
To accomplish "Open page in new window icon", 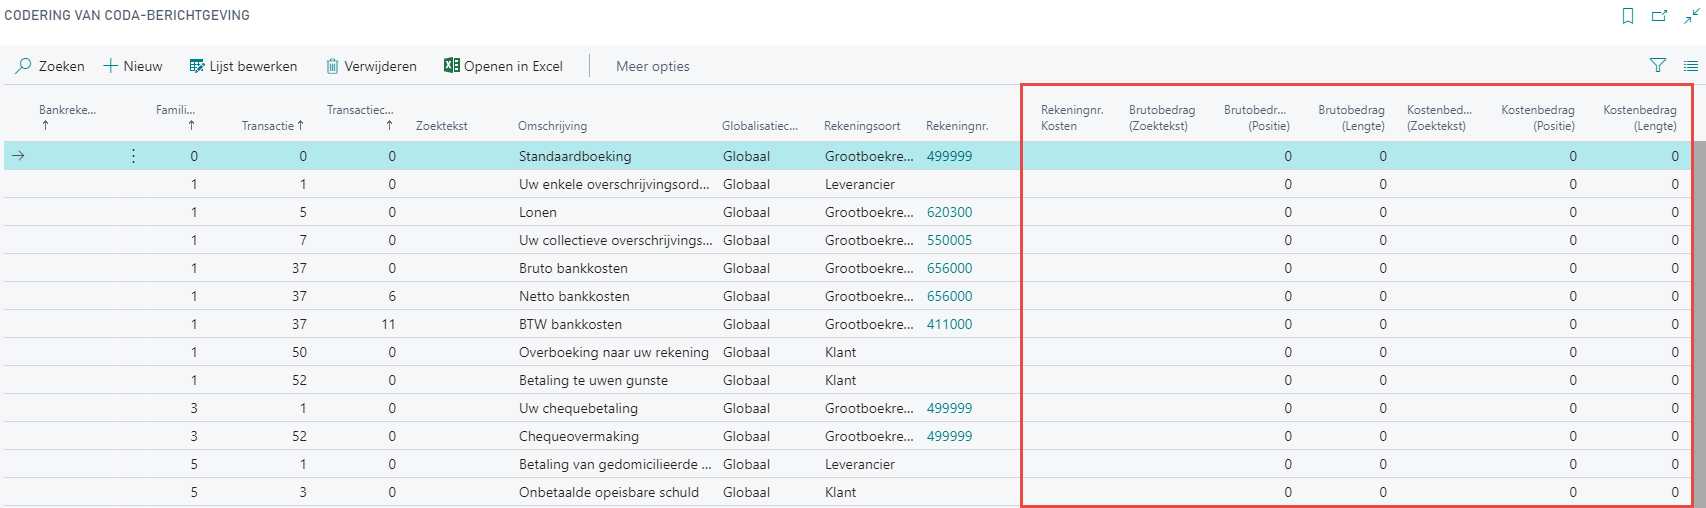I will click(x=1659, y=16).
